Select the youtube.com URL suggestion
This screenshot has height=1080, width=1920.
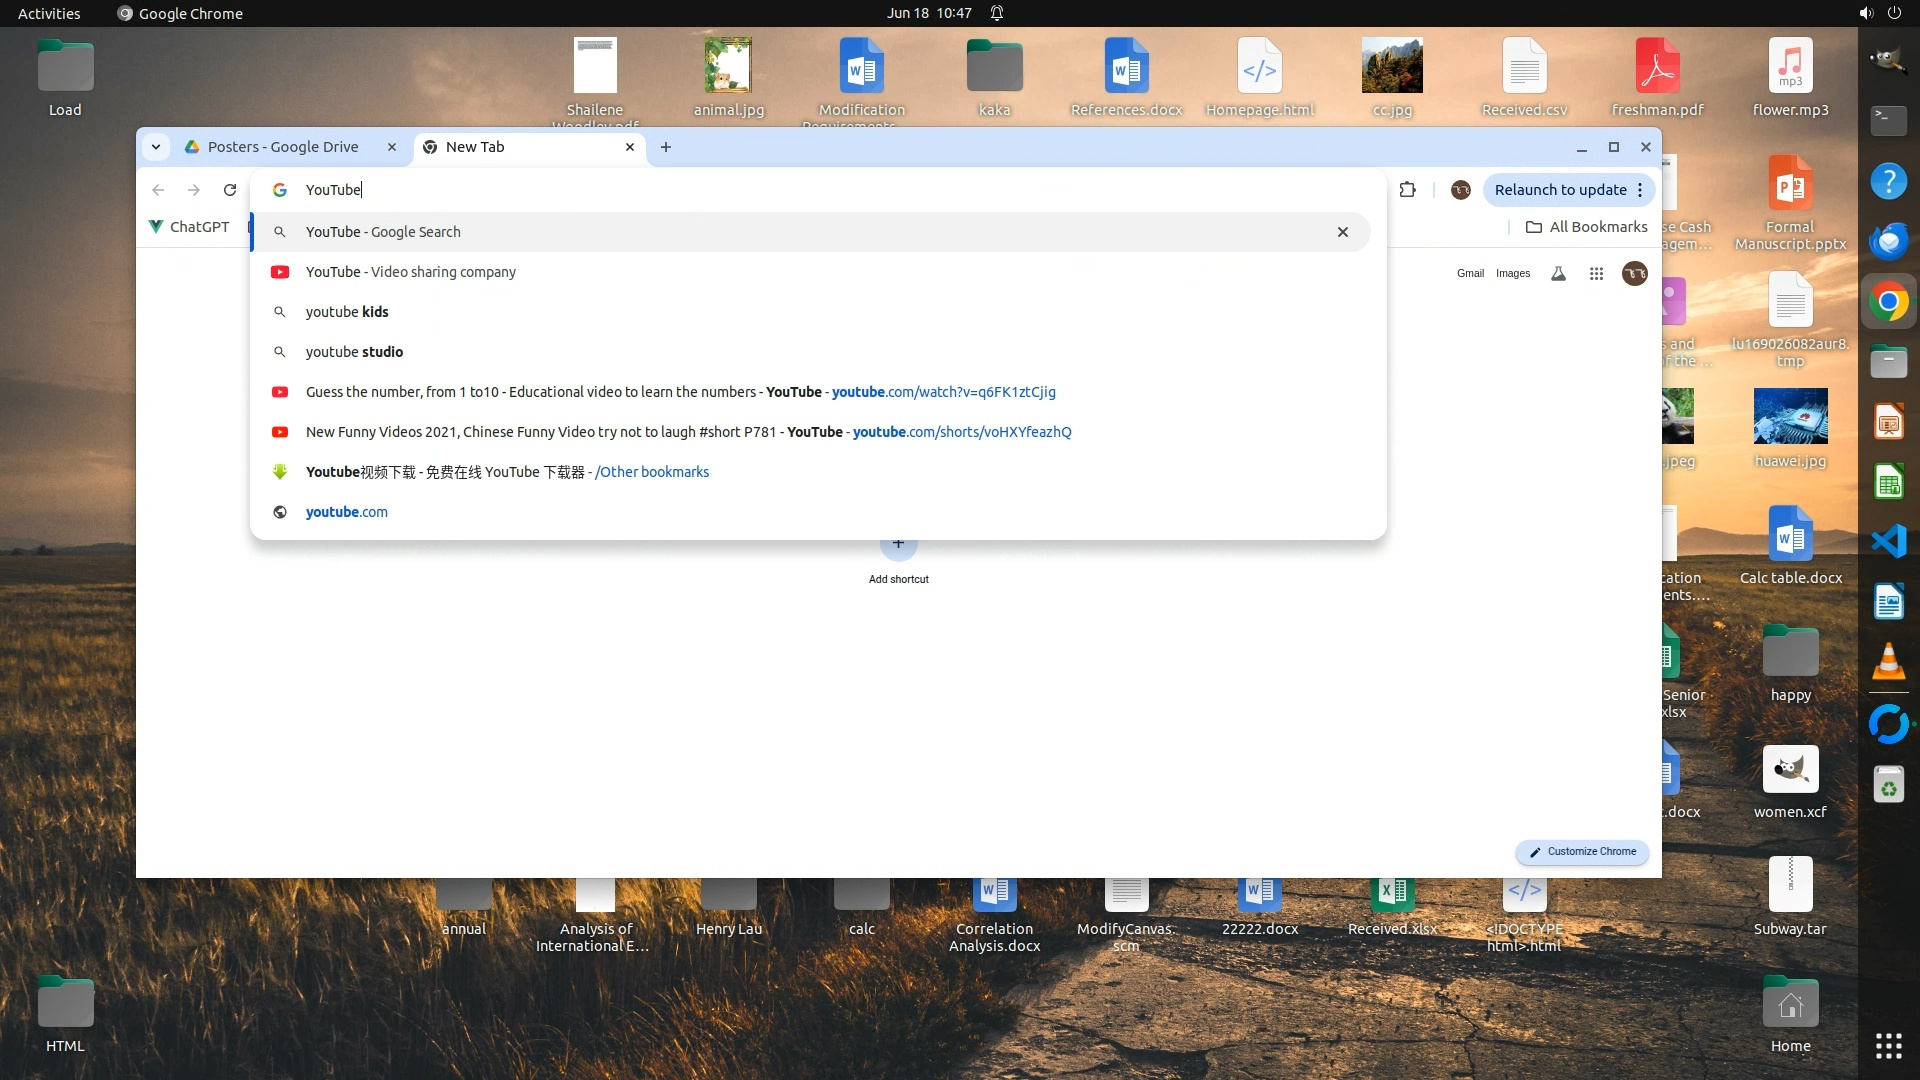(346, 512)
